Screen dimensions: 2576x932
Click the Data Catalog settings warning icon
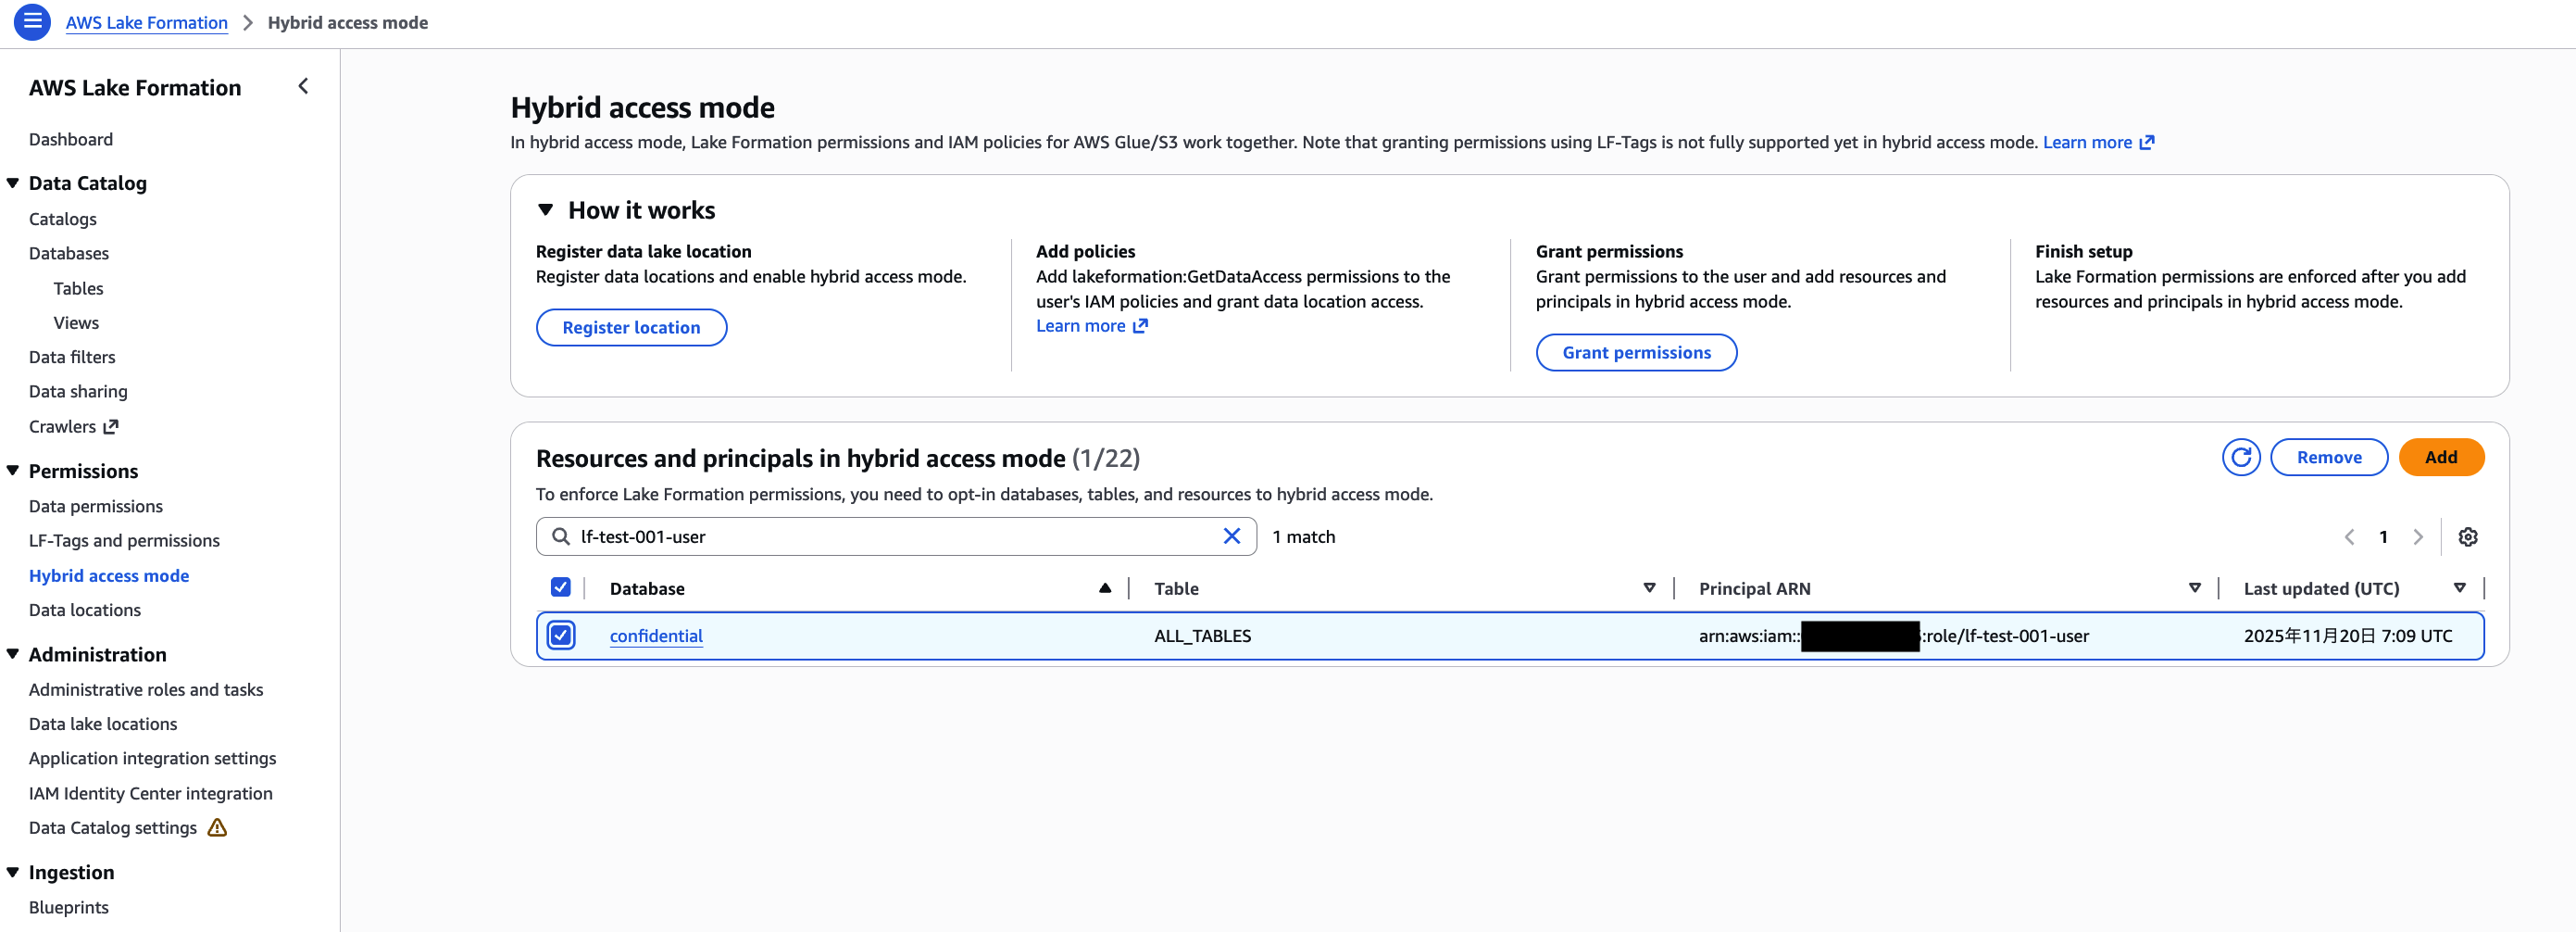[217, 827]
